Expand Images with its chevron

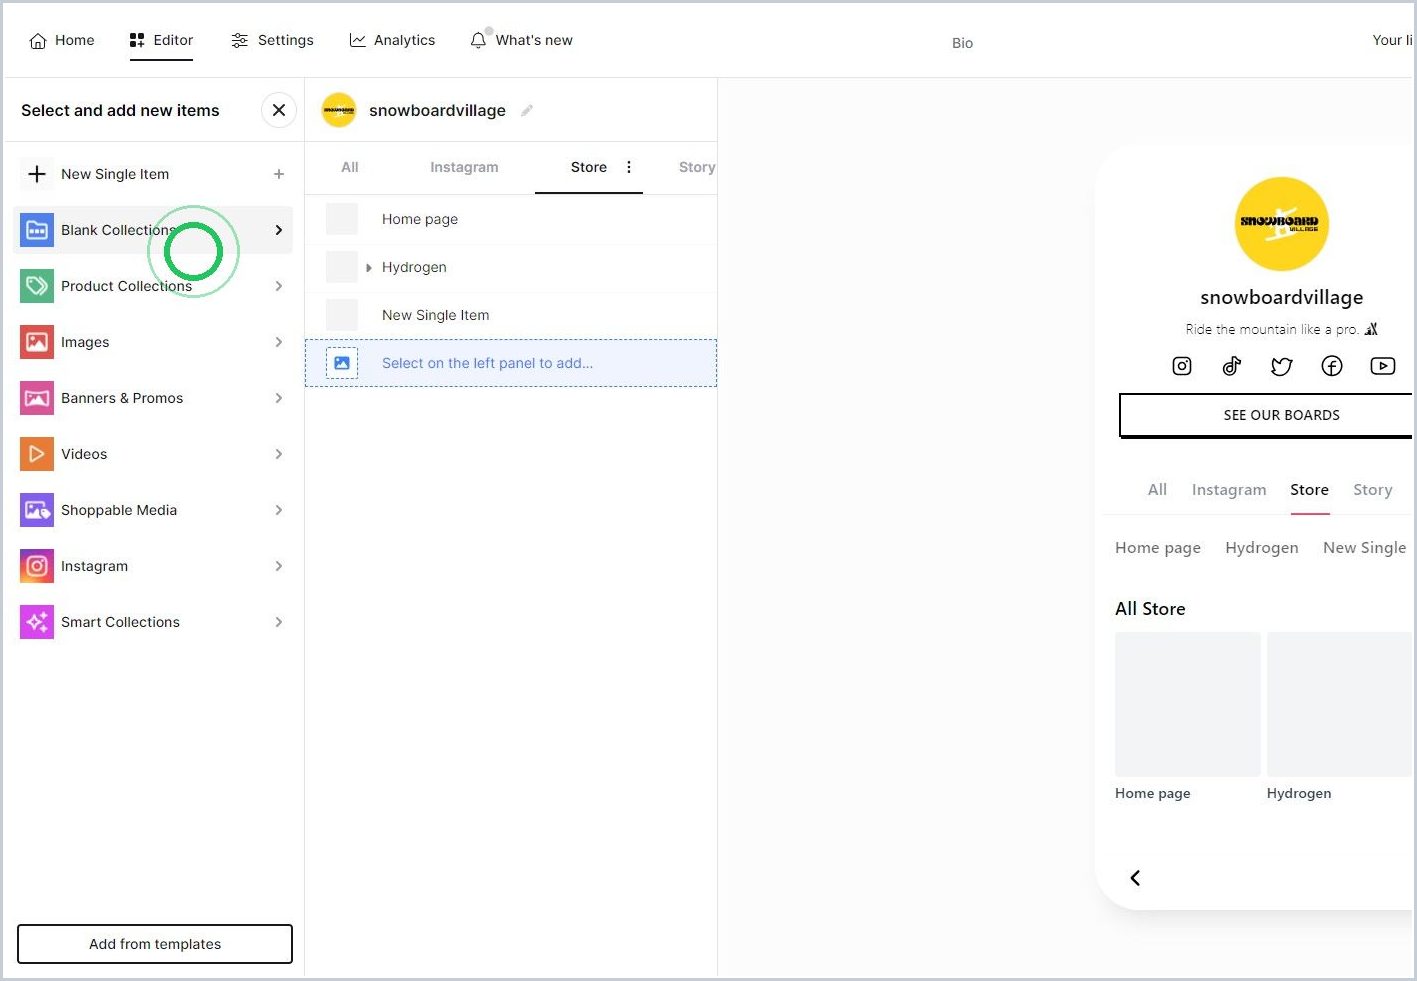pos(279,342)
